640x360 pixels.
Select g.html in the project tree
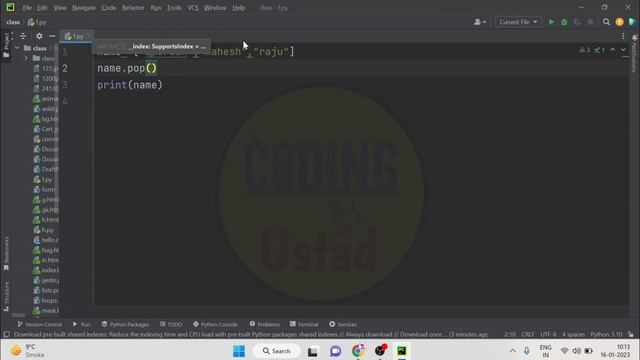[46, 200]
